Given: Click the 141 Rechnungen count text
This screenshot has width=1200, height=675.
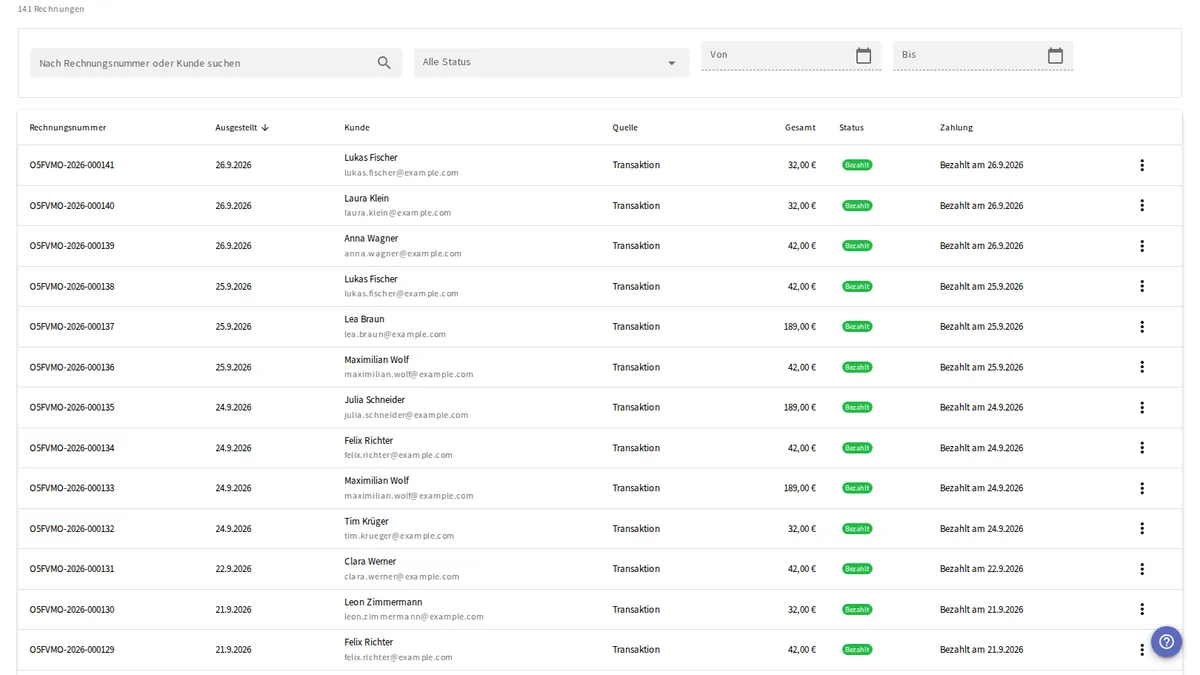Looking at the screenshot, I should [51, 9].
